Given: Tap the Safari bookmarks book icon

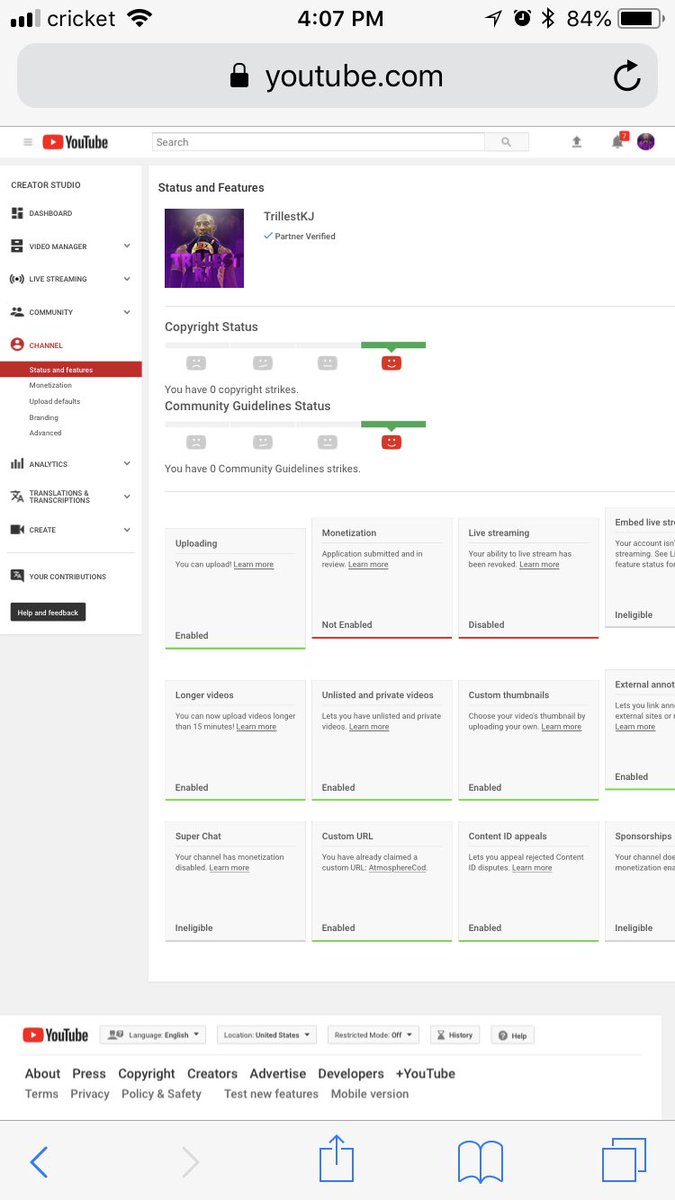Looking at the screenshot, I should coord(480,1162).
